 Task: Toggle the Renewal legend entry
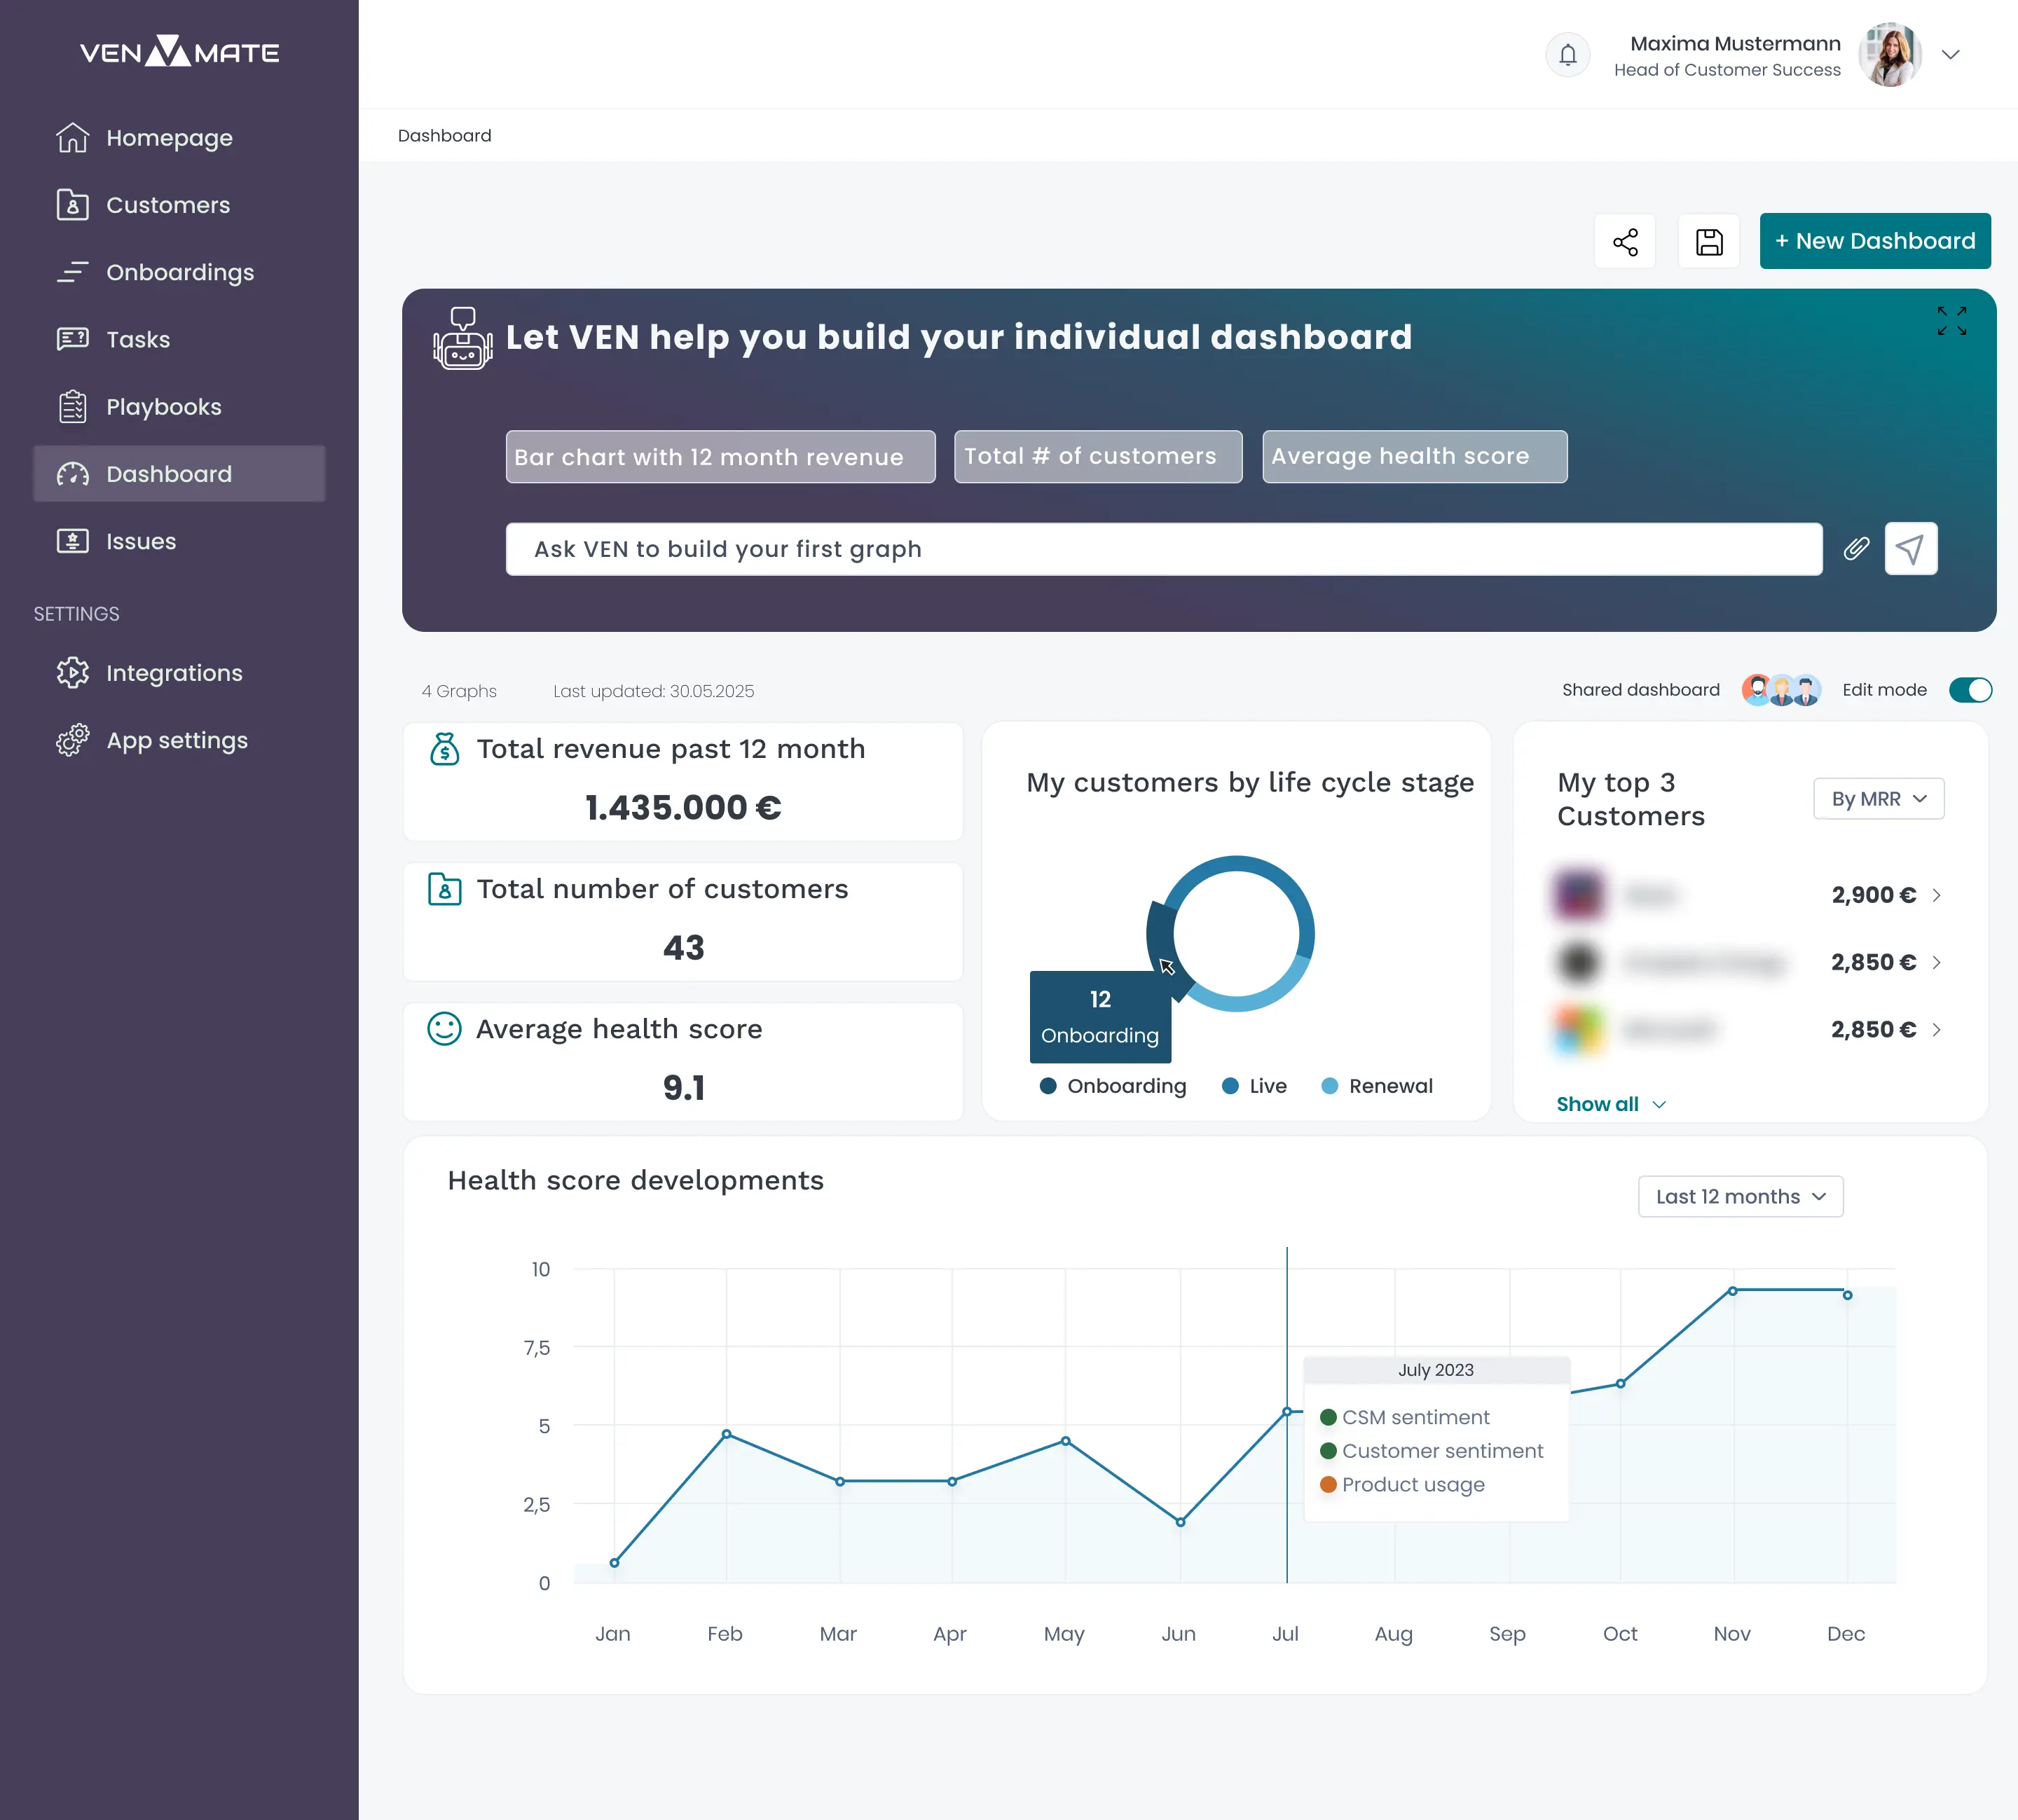click(x=1376, y=1086)
